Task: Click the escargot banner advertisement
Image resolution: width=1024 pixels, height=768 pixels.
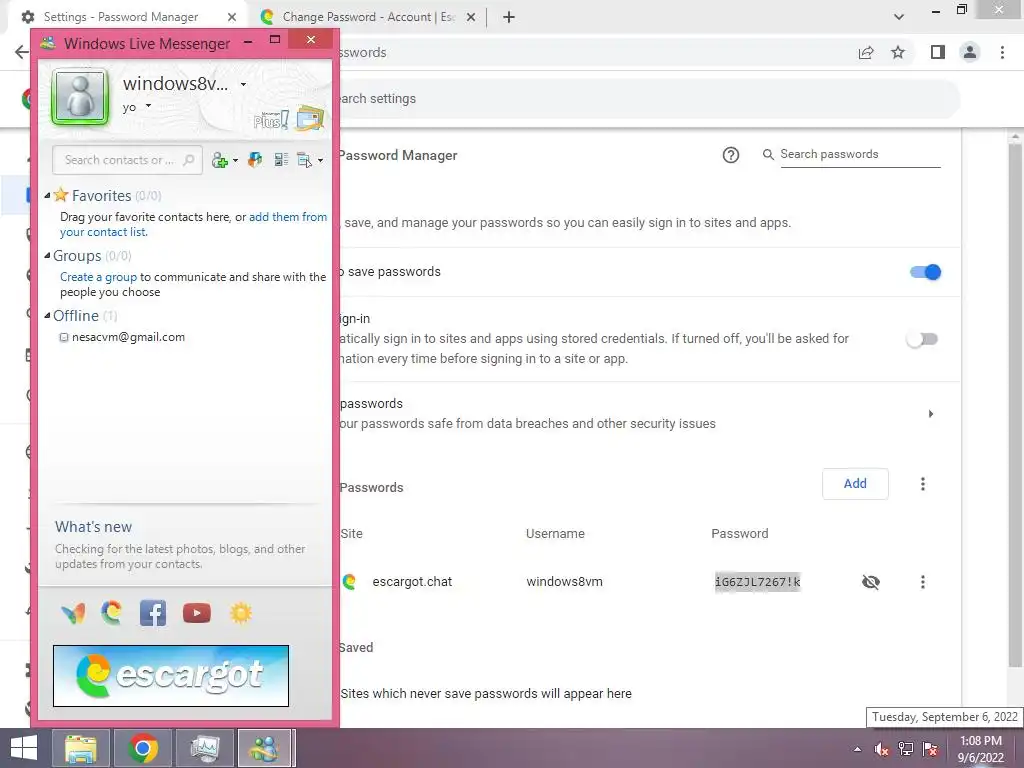Action: 171,676
